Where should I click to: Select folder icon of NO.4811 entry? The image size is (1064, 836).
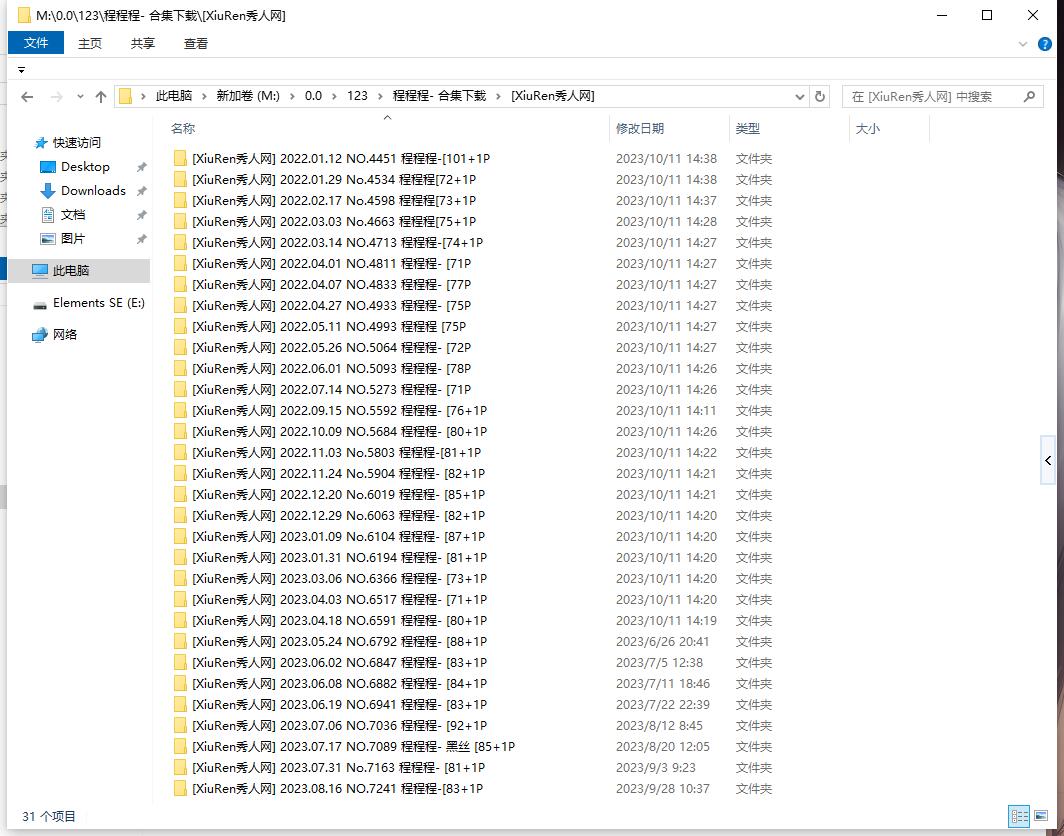(180, 263)
